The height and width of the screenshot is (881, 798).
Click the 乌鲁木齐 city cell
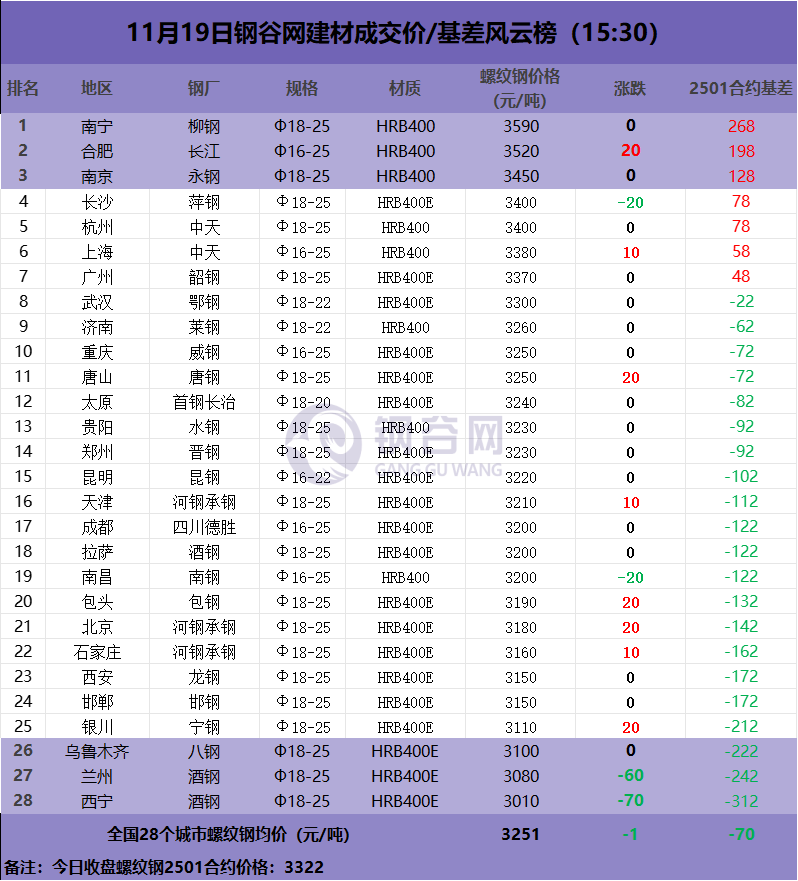(97, 751)
